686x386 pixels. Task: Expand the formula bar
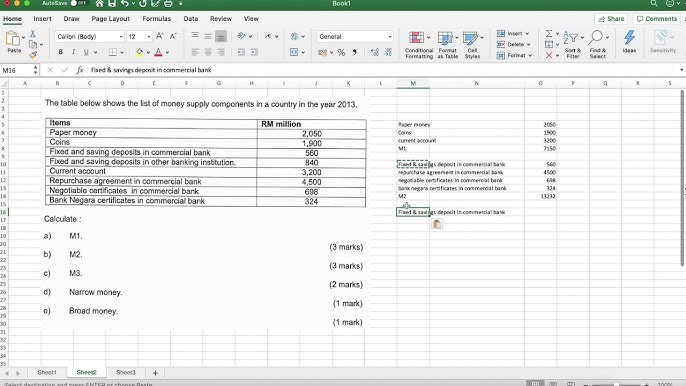point(681,70)
